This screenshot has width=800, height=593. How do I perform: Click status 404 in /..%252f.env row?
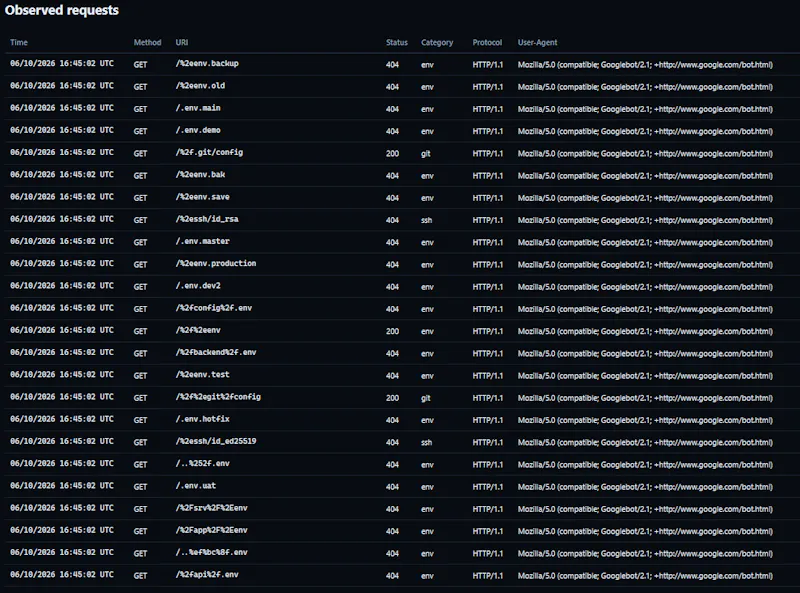[392, 465]
